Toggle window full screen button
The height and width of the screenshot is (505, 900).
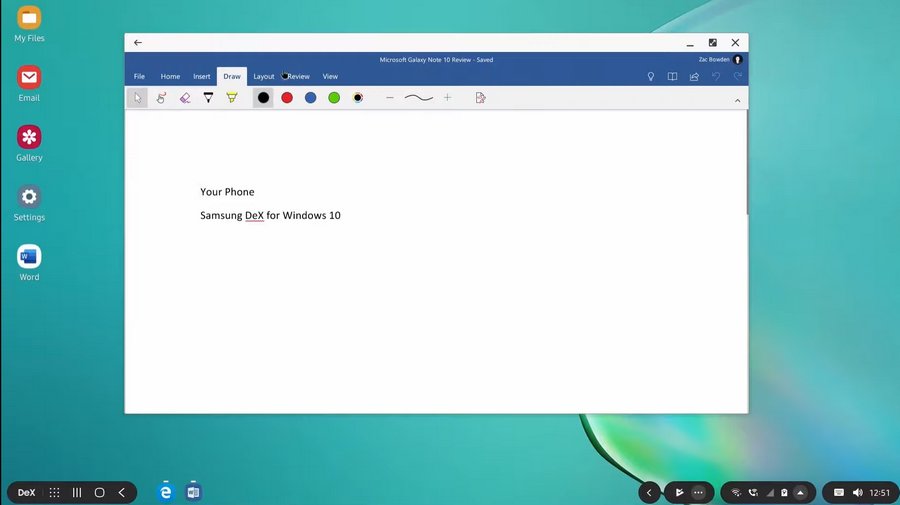click(712, 42)
